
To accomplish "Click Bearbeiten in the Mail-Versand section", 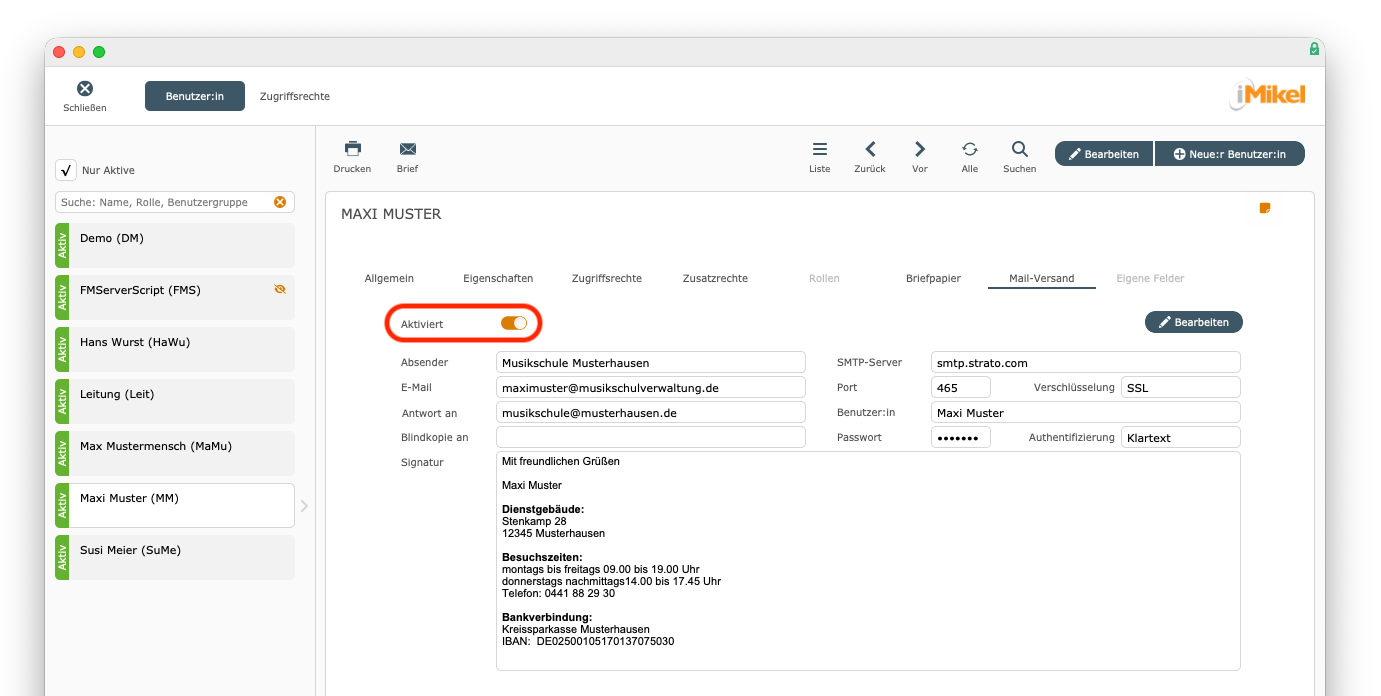I will coord(1194,322).
